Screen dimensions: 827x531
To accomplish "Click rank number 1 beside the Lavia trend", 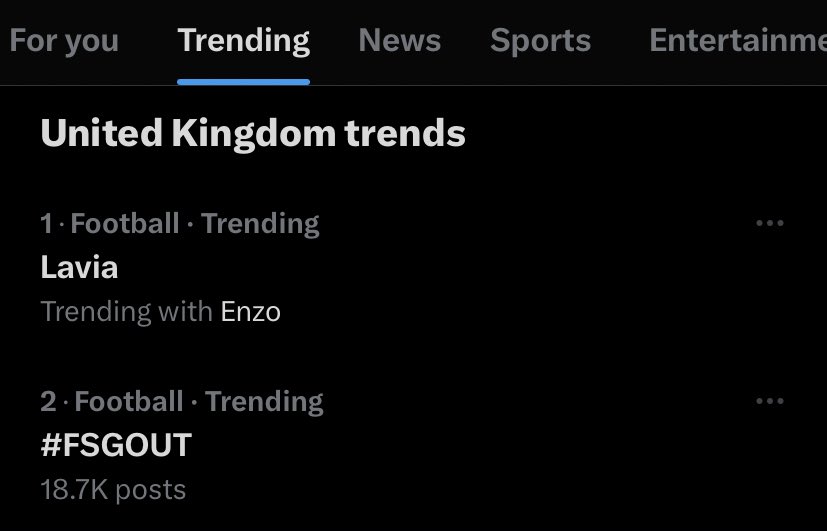I will (x=46, y=224).
